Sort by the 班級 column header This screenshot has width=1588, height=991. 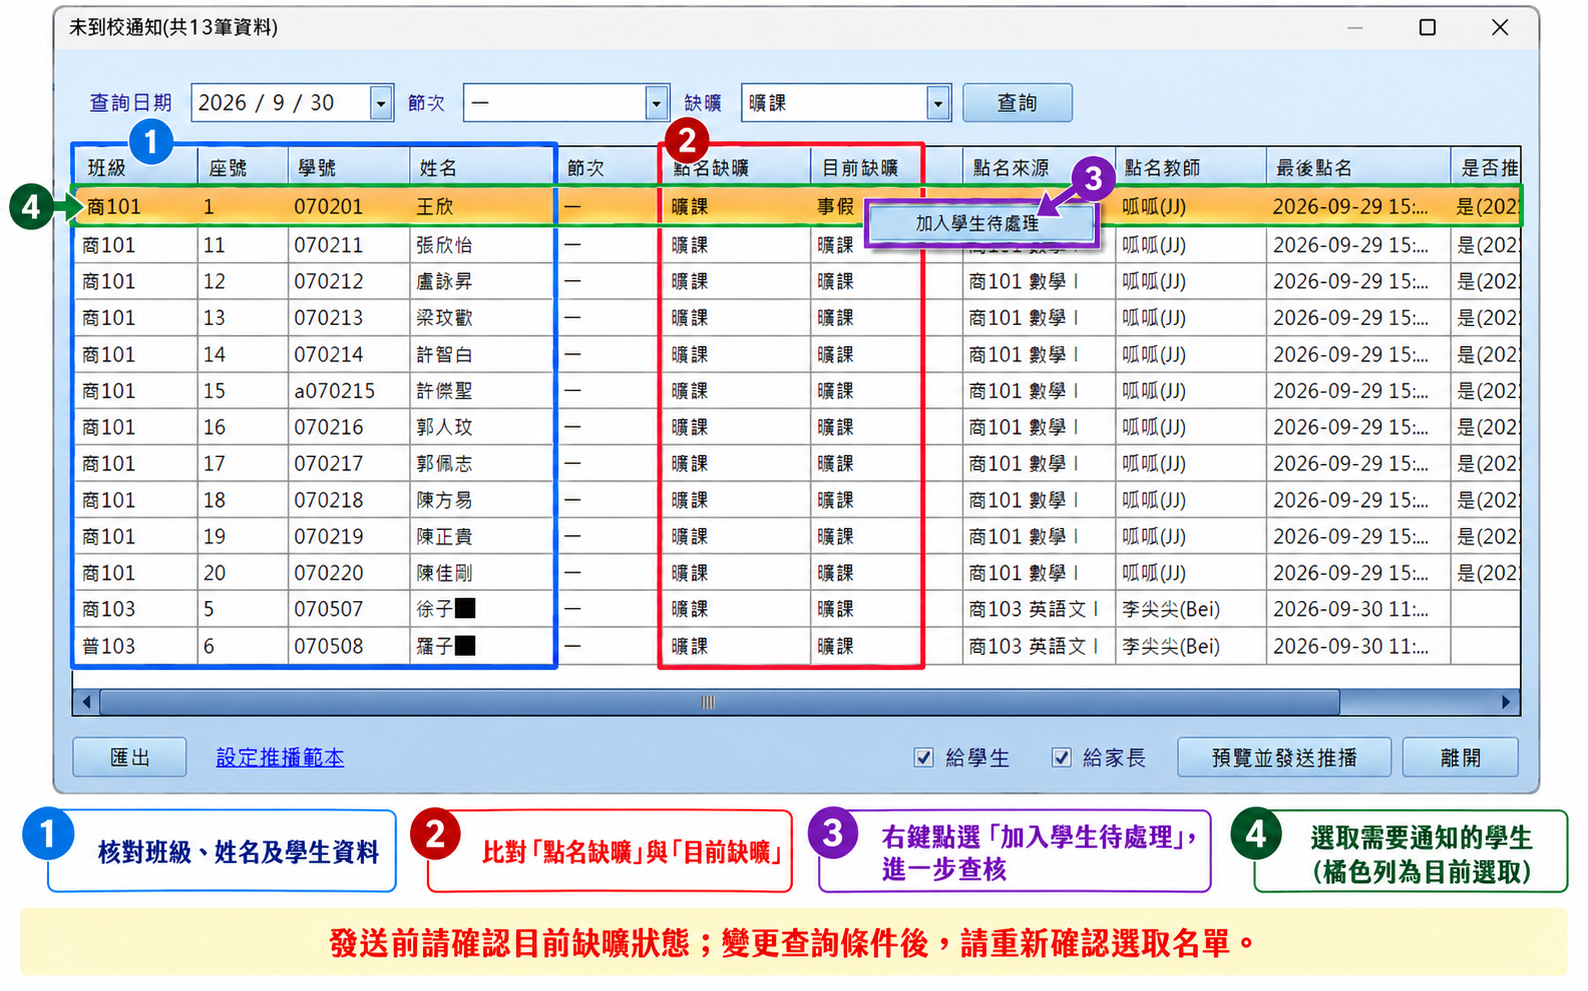pos(136,168)
